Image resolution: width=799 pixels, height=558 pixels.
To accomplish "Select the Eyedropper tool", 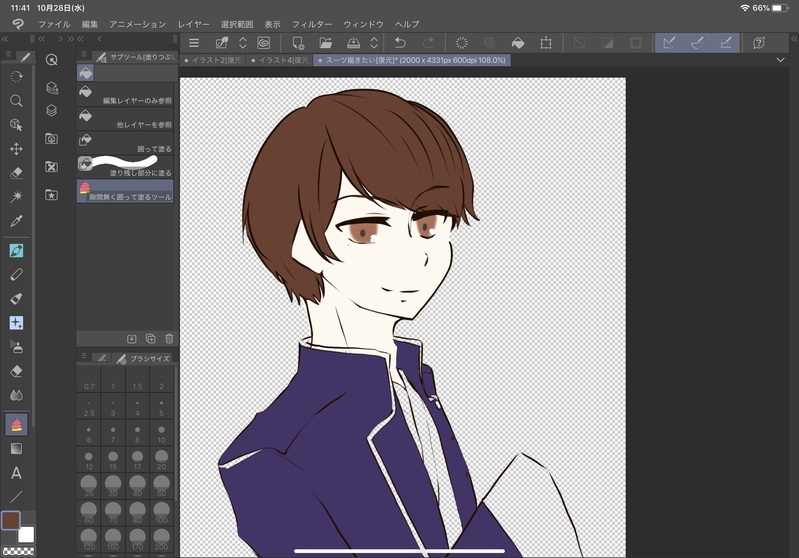I will [x=16, y=221].
